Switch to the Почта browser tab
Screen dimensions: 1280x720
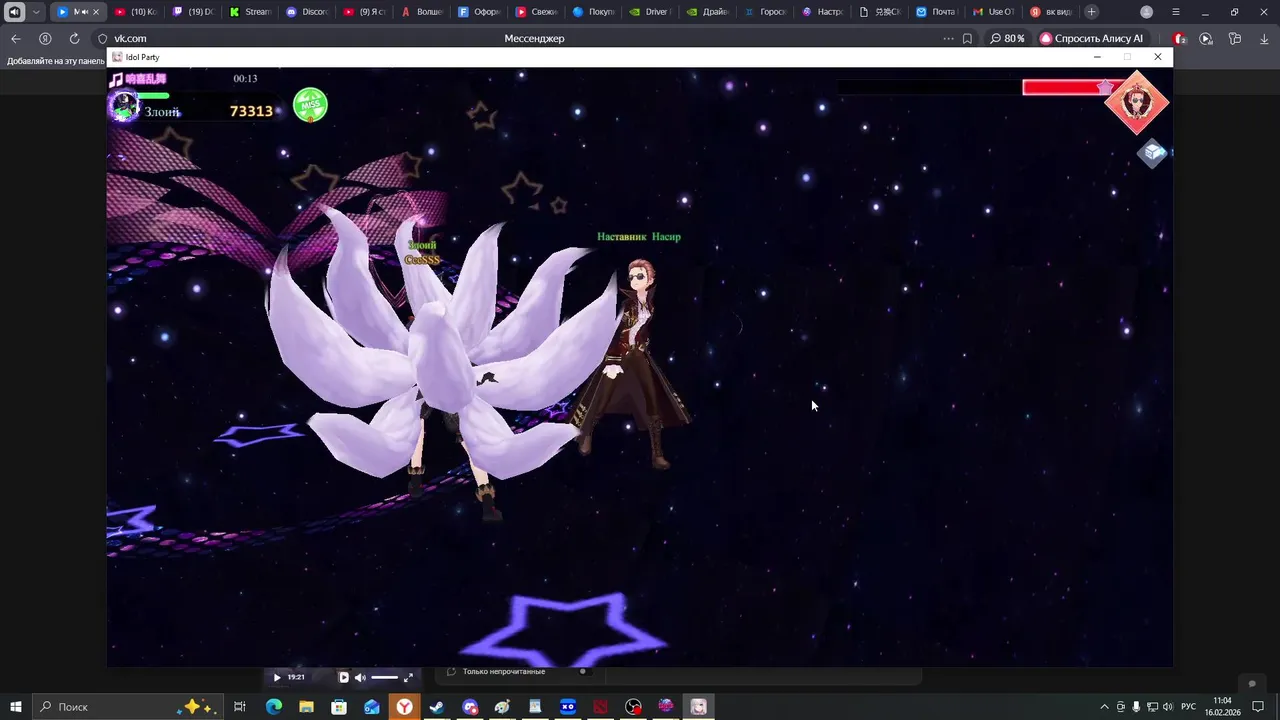937,12
